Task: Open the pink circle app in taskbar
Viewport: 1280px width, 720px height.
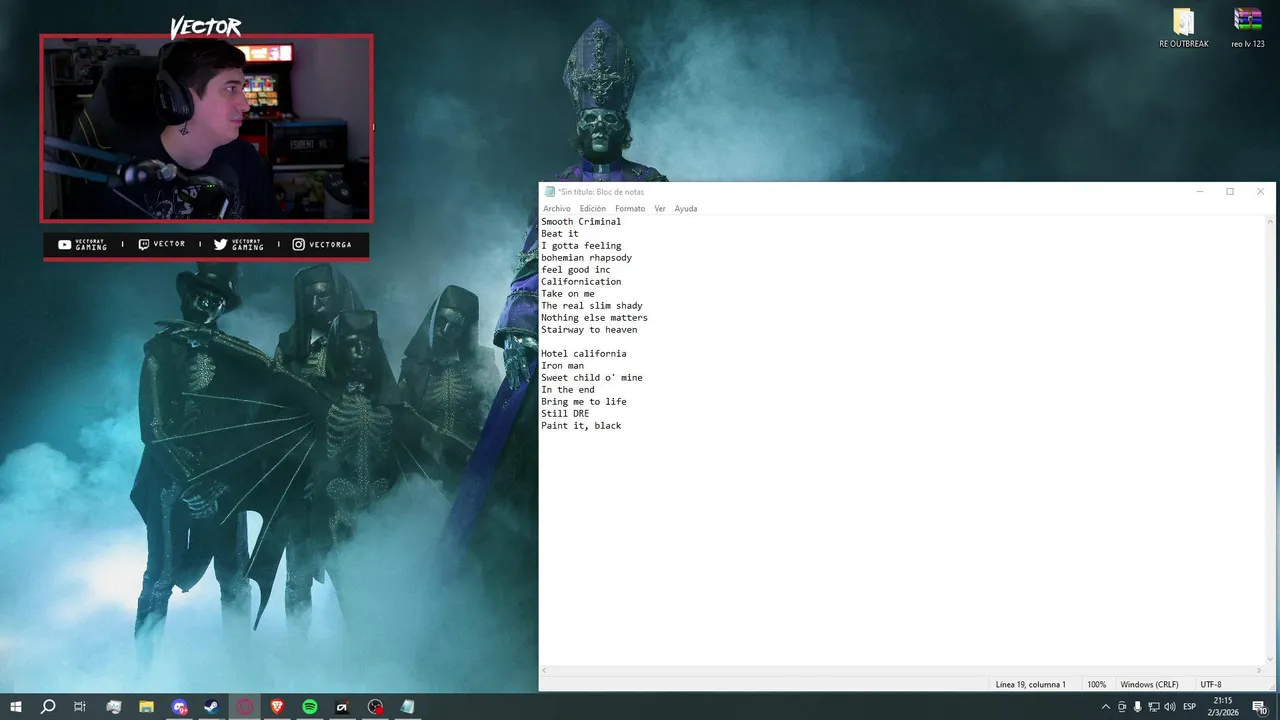Action: pyautogui.click(x=245, y=707)
